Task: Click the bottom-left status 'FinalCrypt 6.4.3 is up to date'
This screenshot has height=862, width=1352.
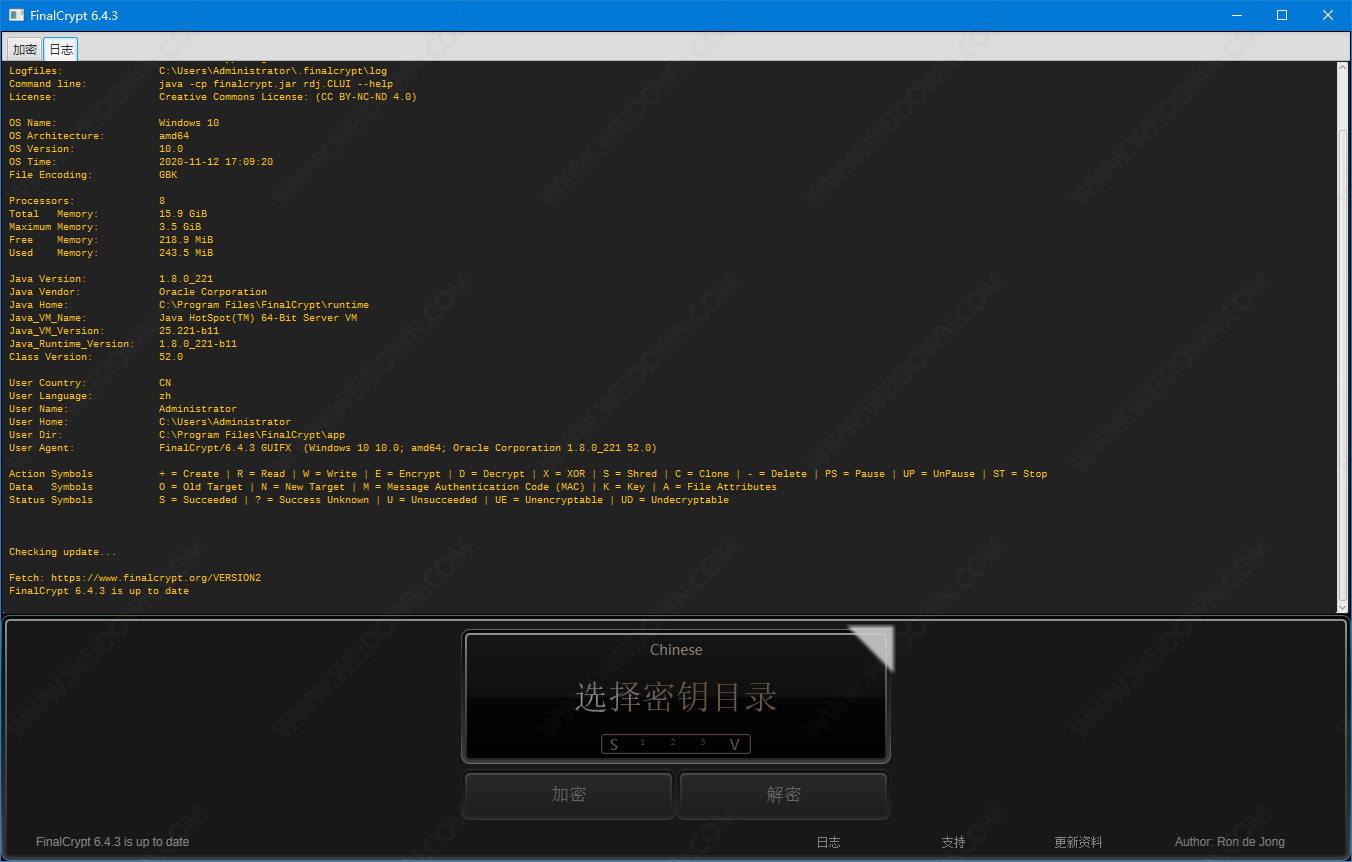Action: 112,842
